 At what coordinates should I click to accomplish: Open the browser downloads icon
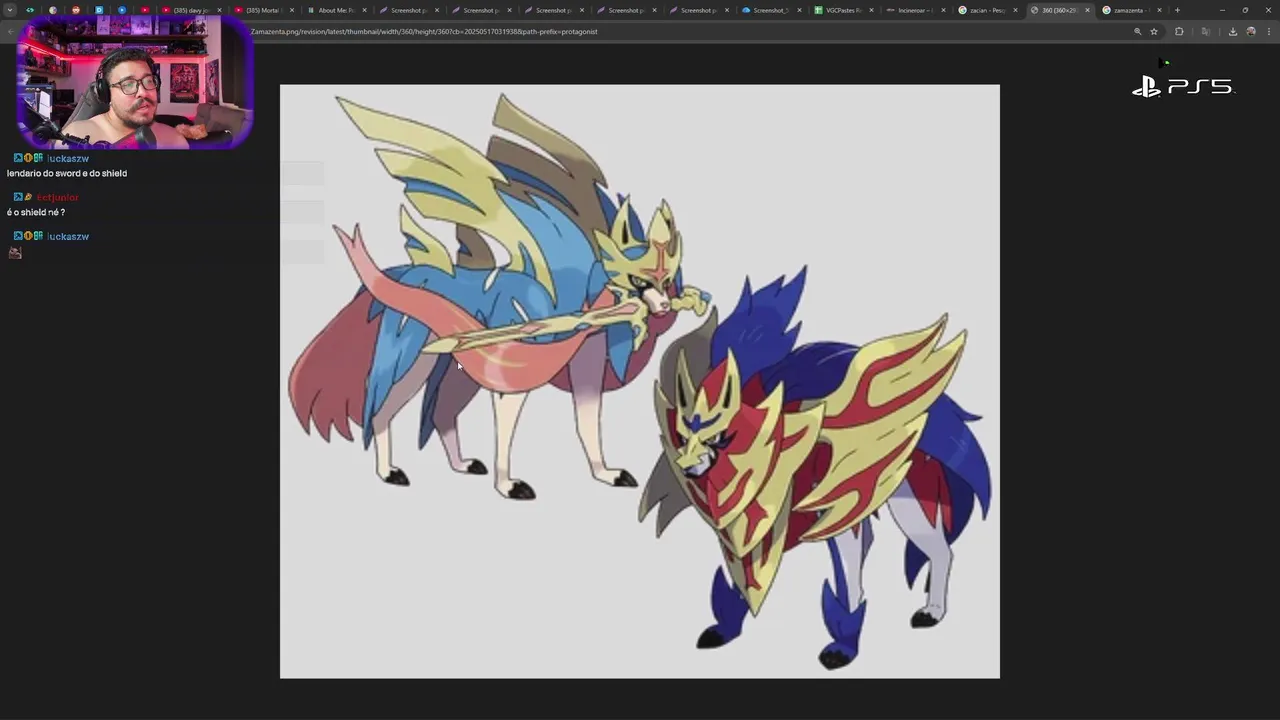coord(1232,31)
